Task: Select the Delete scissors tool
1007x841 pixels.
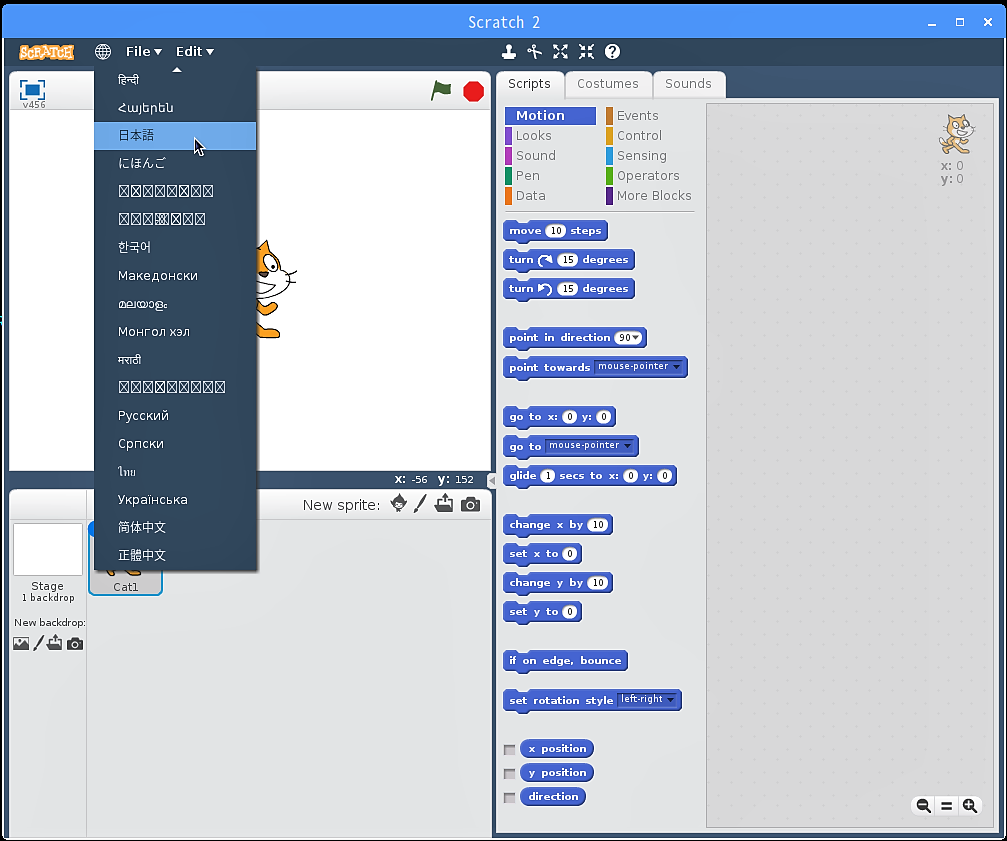Action: (534, 51)
